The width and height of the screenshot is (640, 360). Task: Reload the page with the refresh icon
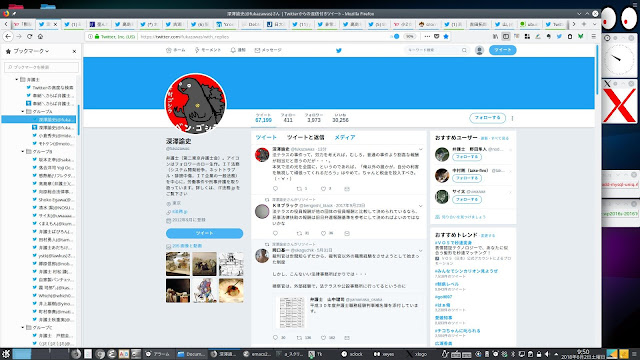[x=29, y=36]
